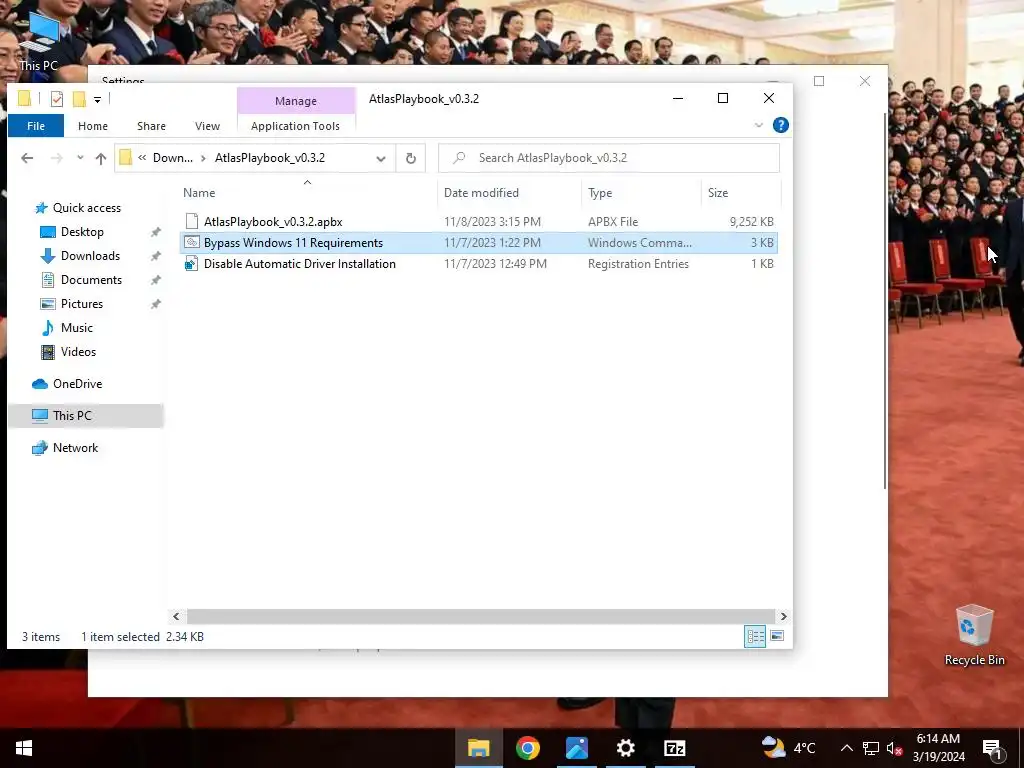Open 7-Zip from the taskbar
This screenshot has width=1024, height=768.
pos(675,748)
